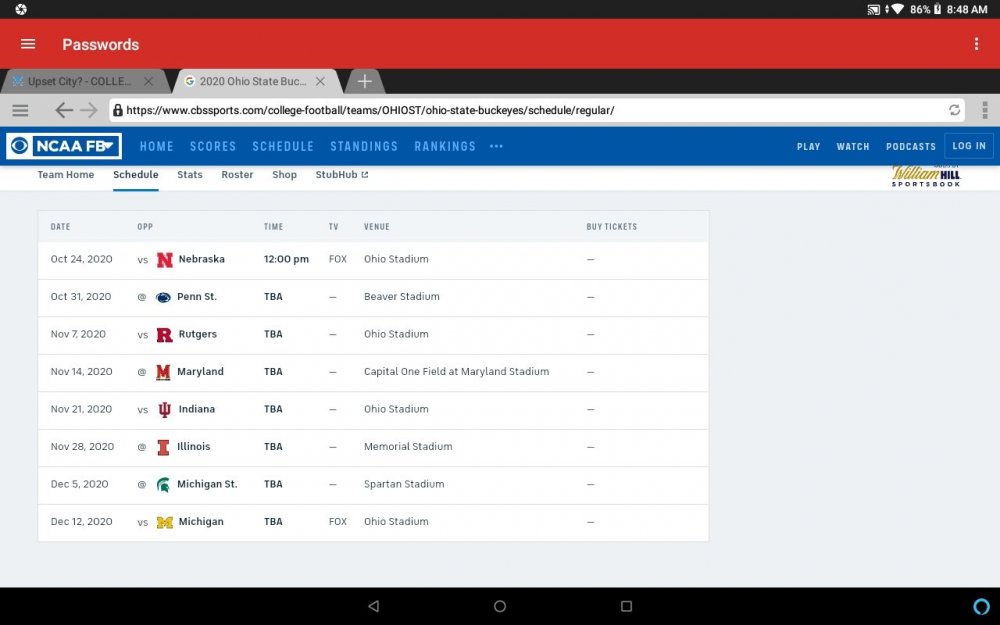
Task: Open the SCORES nav item
Action: pos(213,147)
